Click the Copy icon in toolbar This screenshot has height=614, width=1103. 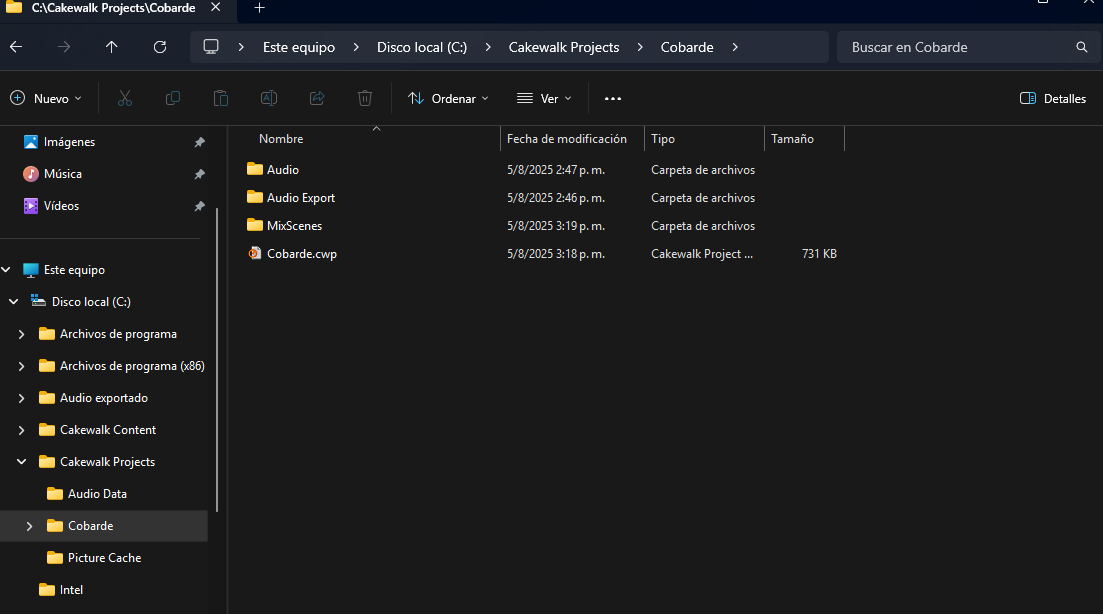pyautogui.click(x=173, y=98)
